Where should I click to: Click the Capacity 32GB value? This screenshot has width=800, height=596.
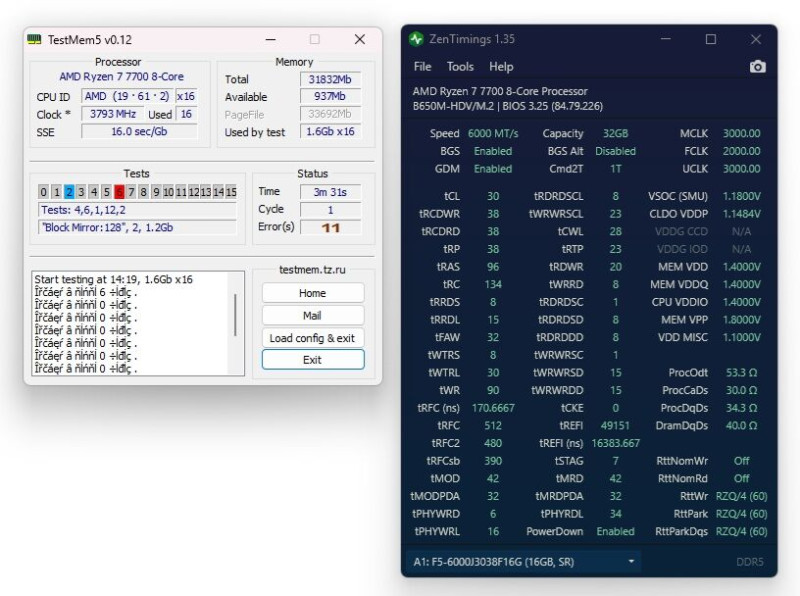click(615, 133)
